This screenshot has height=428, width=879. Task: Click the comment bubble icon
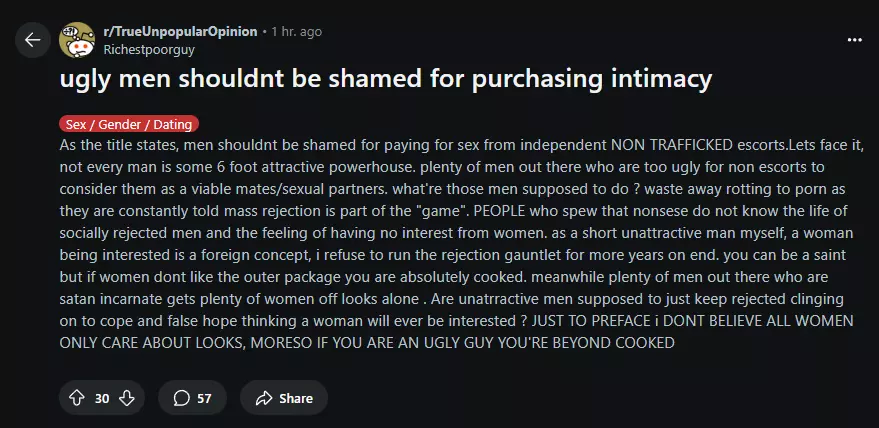pos(181,398)
